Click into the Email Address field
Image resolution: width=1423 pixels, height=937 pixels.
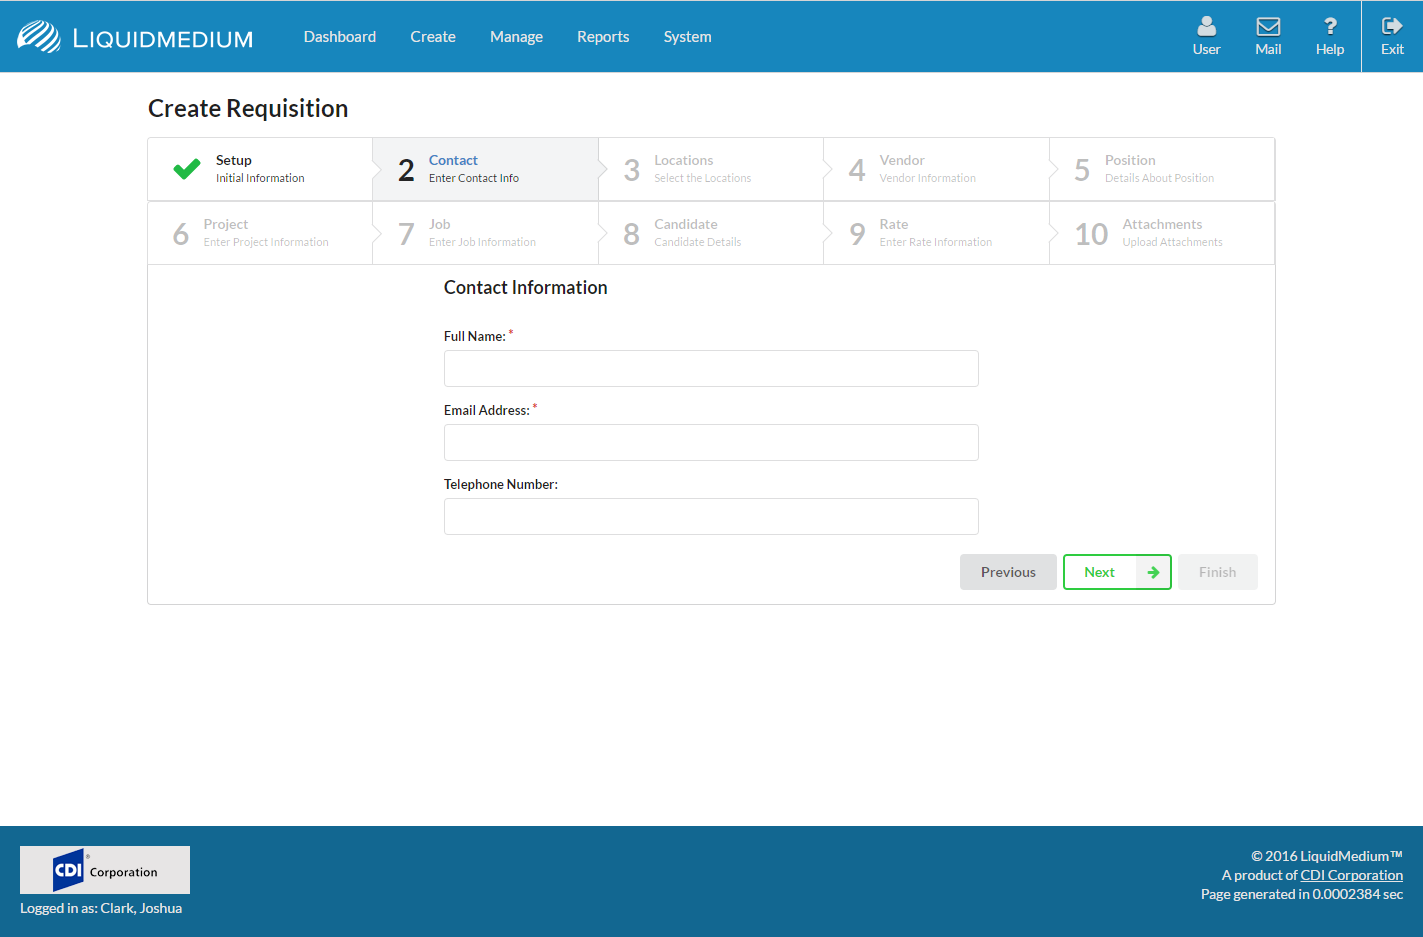(x=711, y=442)
